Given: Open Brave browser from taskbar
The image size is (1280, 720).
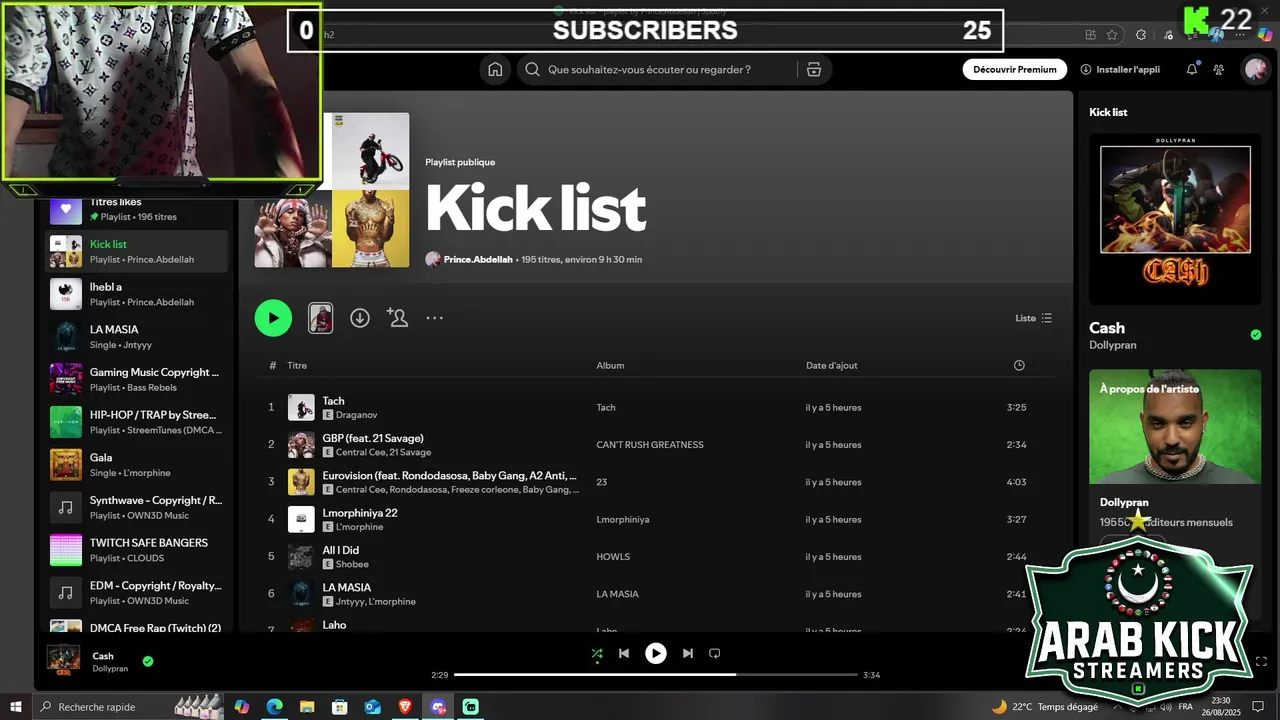Looking at the screenshot, I should pyautogui.click(x=405, y=707).
